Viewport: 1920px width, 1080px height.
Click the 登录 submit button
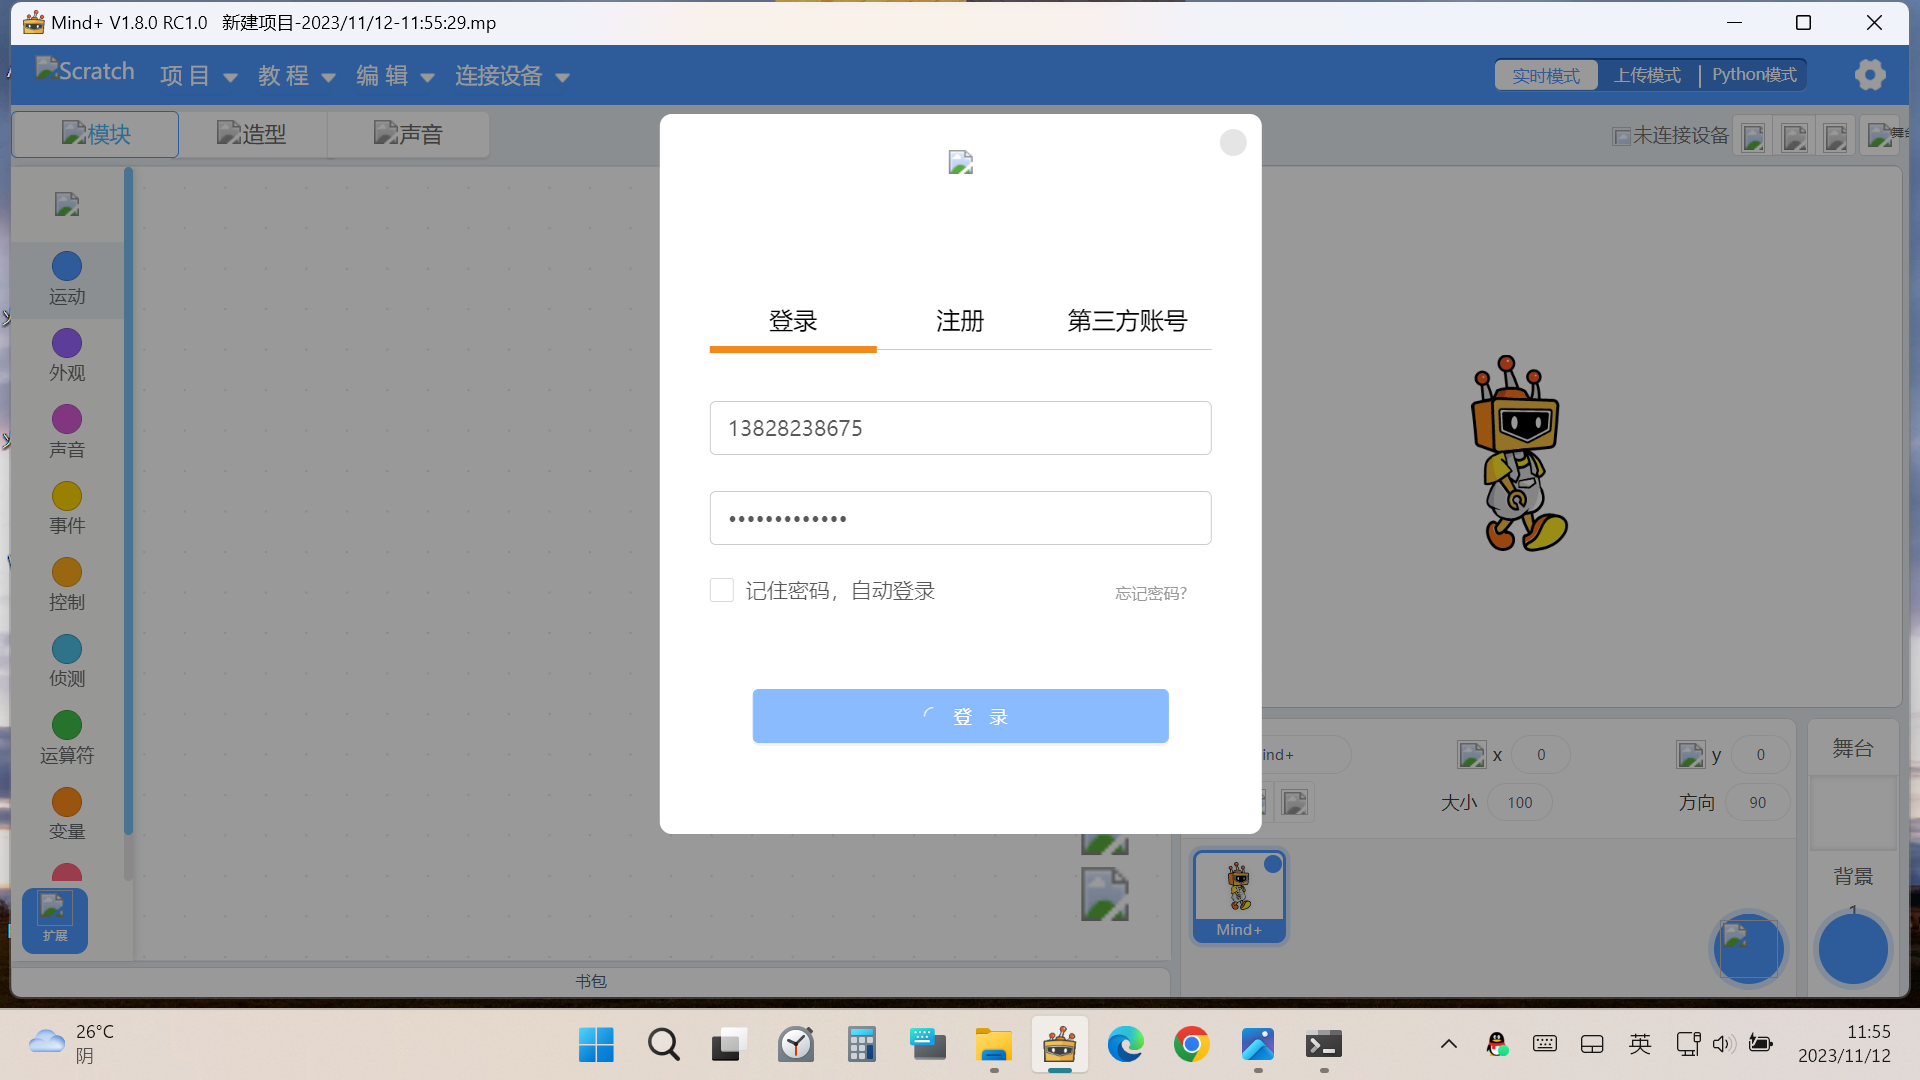coord(960,716)
